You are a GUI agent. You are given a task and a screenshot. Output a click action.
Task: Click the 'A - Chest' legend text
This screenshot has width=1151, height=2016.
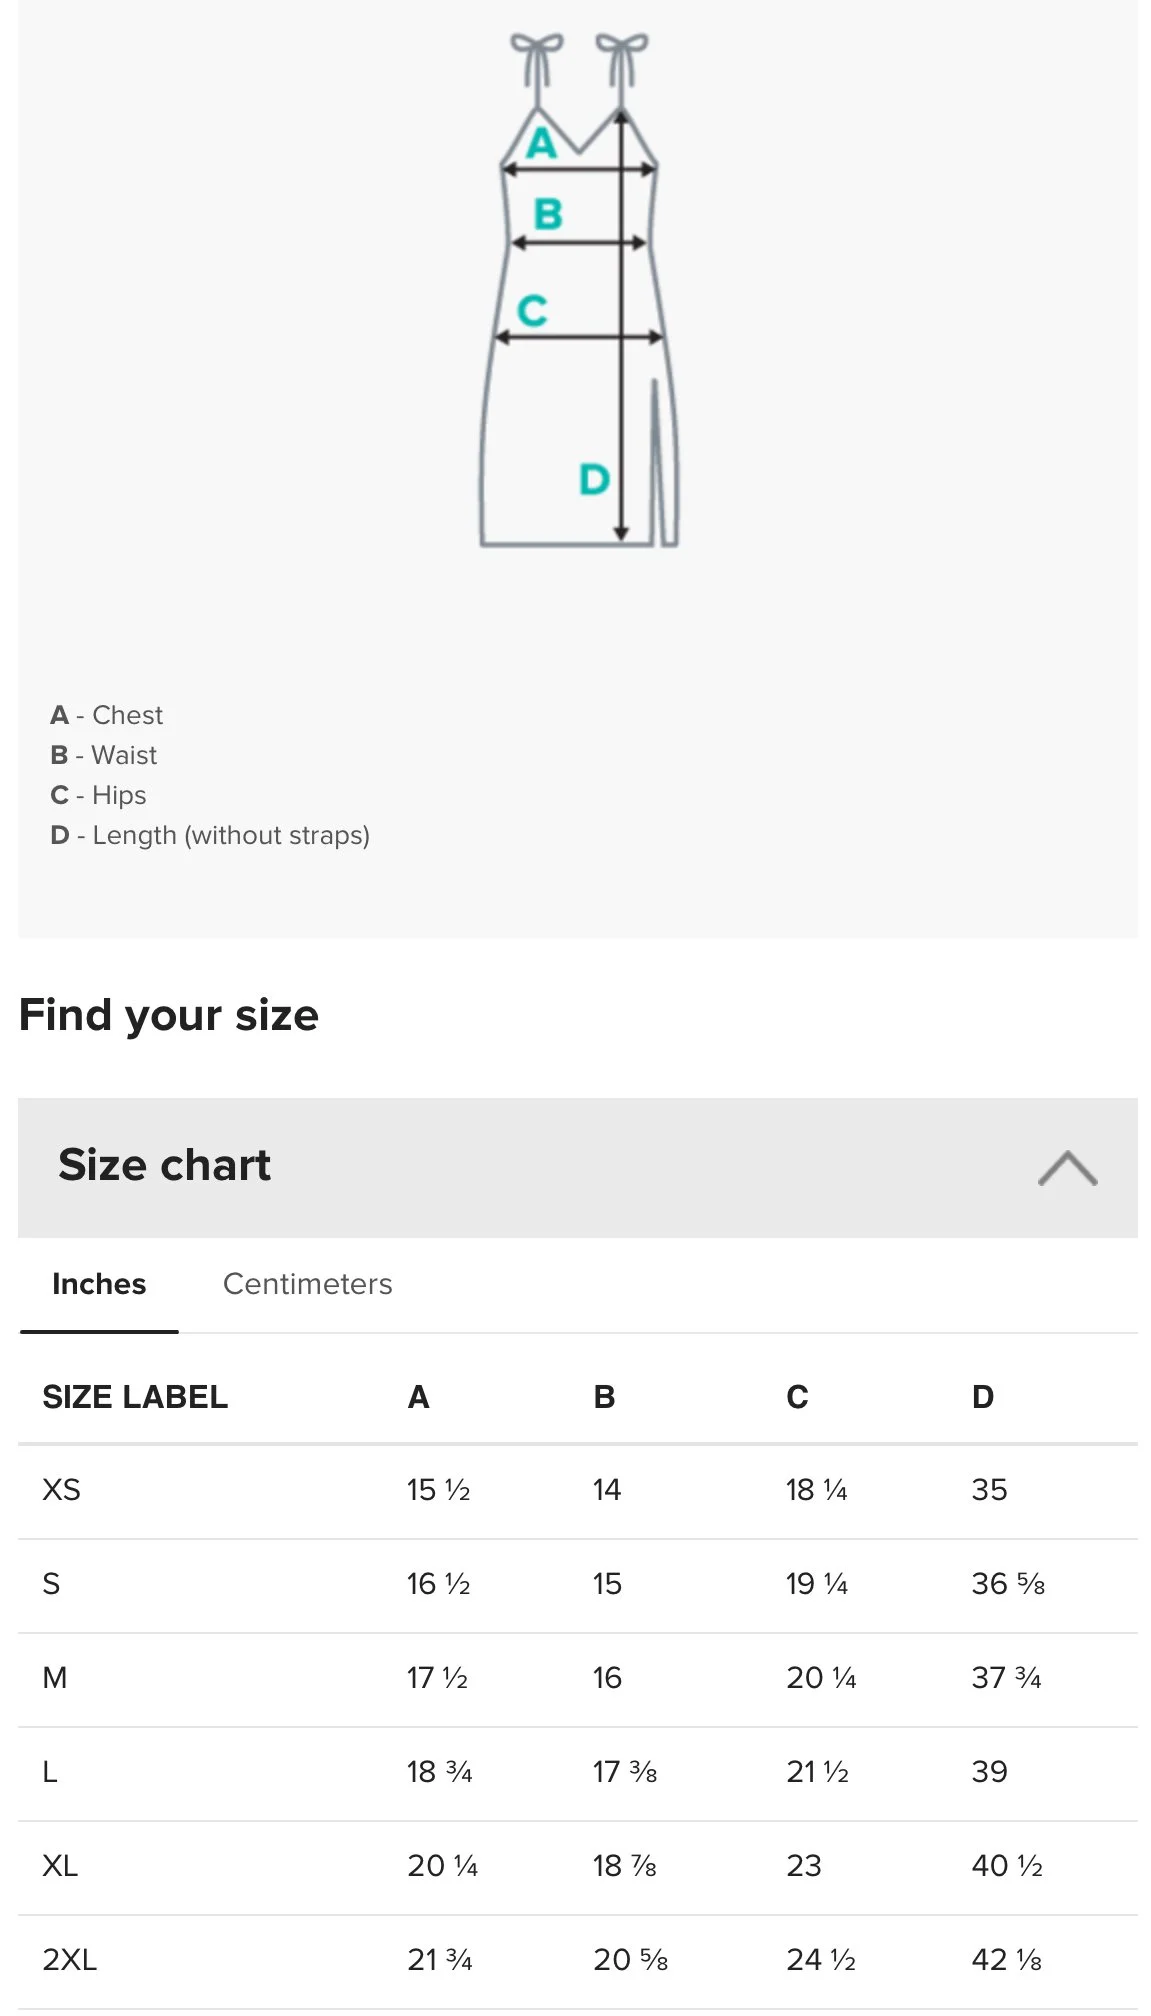(106, 715)
